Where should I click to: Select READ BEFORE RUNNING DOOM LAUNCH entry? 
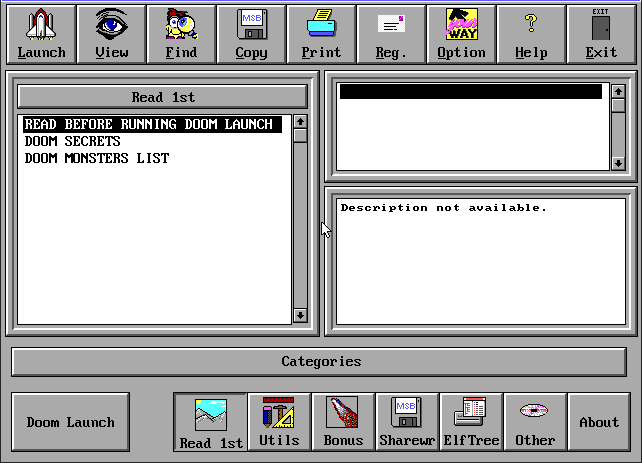coord(152,124)
